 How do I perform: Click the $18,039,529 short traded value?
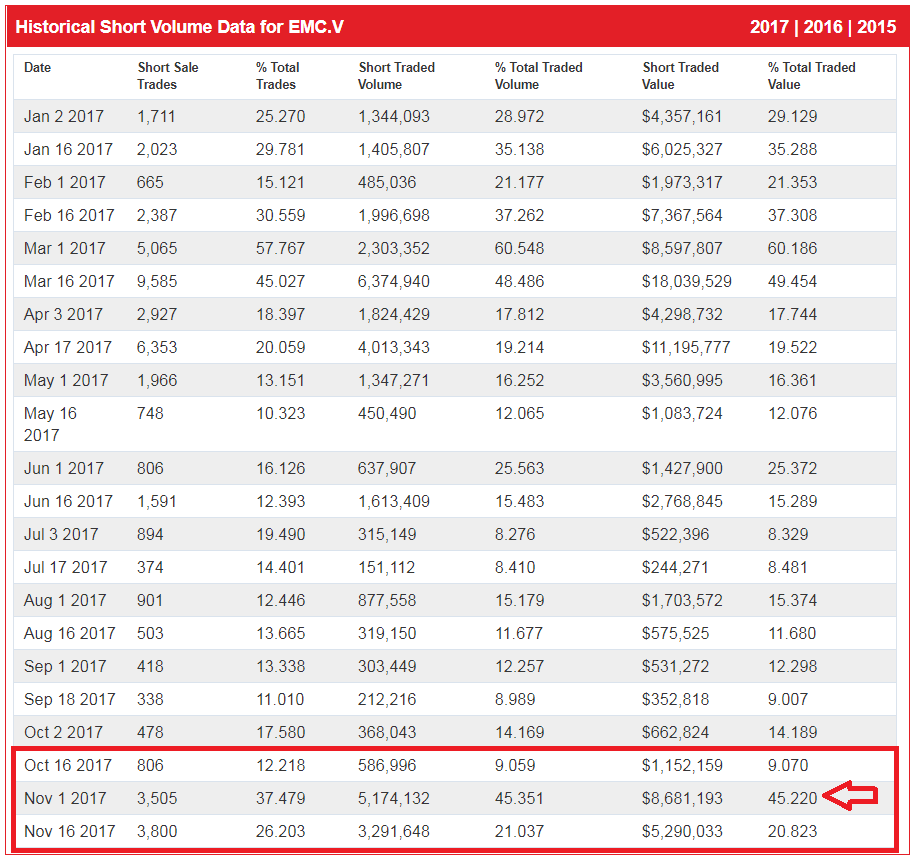[x=686, y=282]
